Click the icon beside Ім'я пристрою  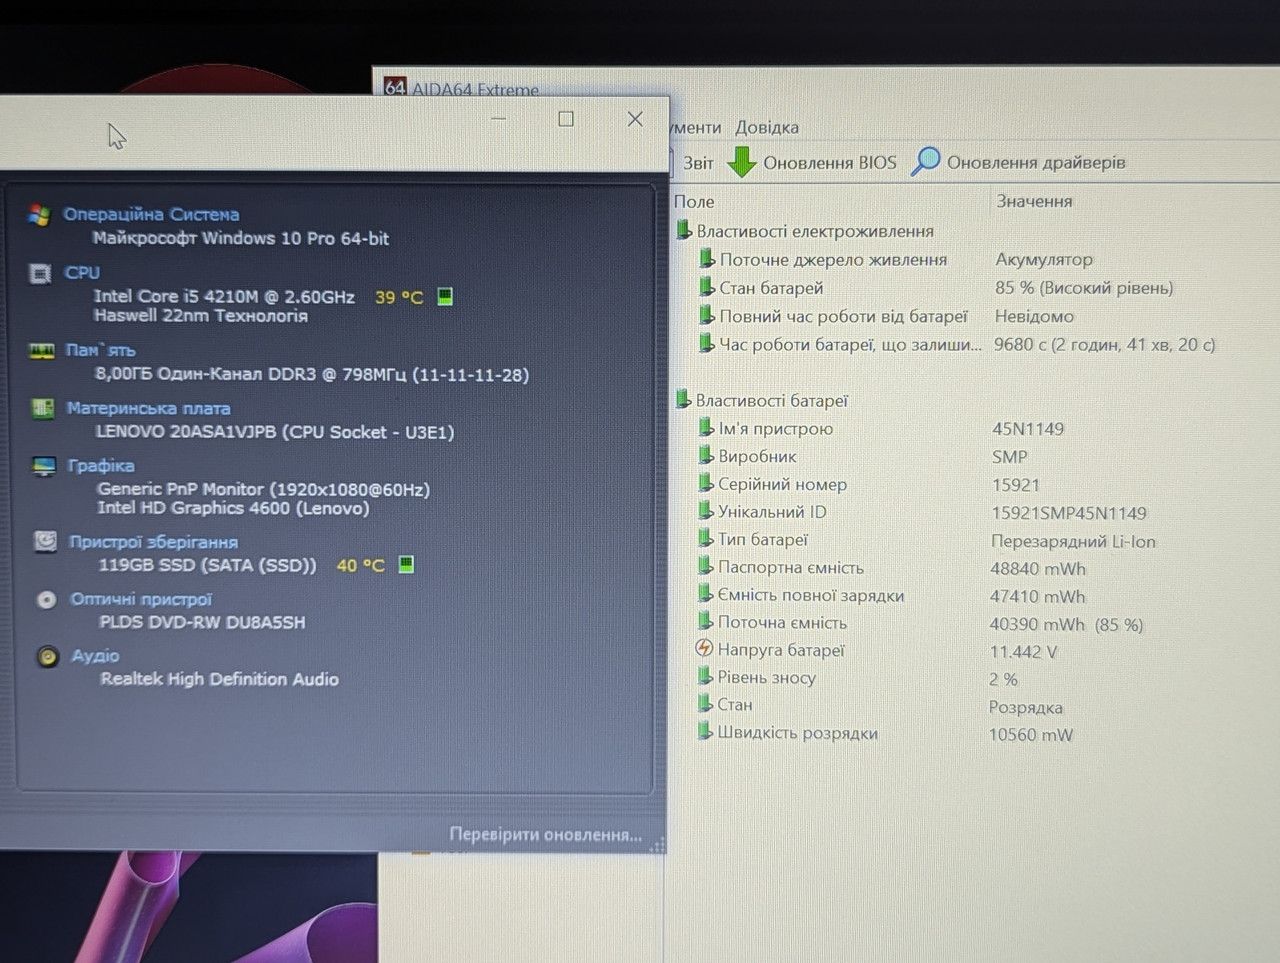(x=706, y=428)
